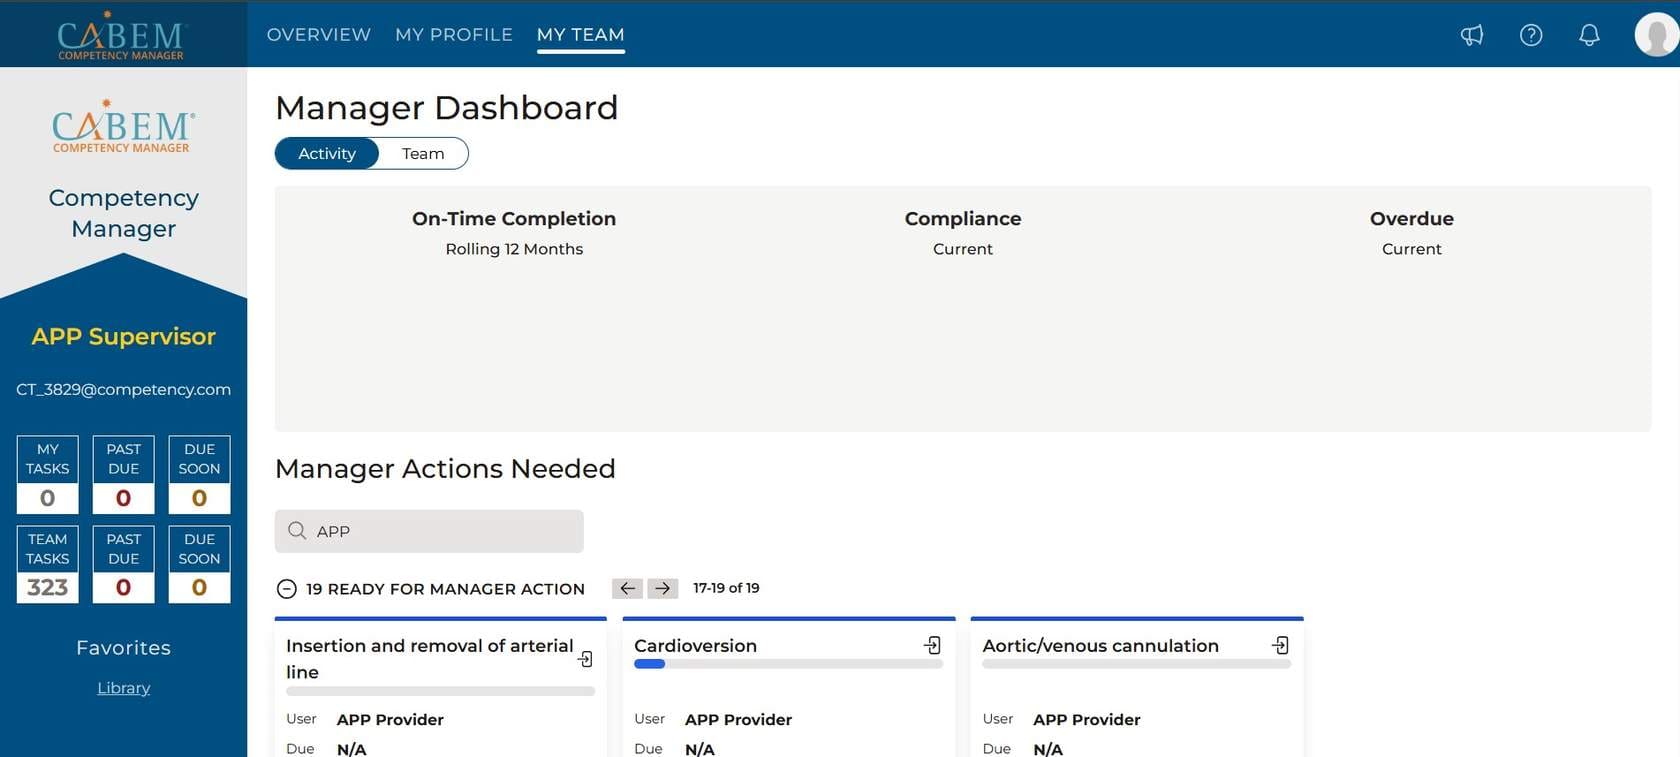Click the announcements megaphone icon
The image size is (1680, 757).
(1471, 35)
